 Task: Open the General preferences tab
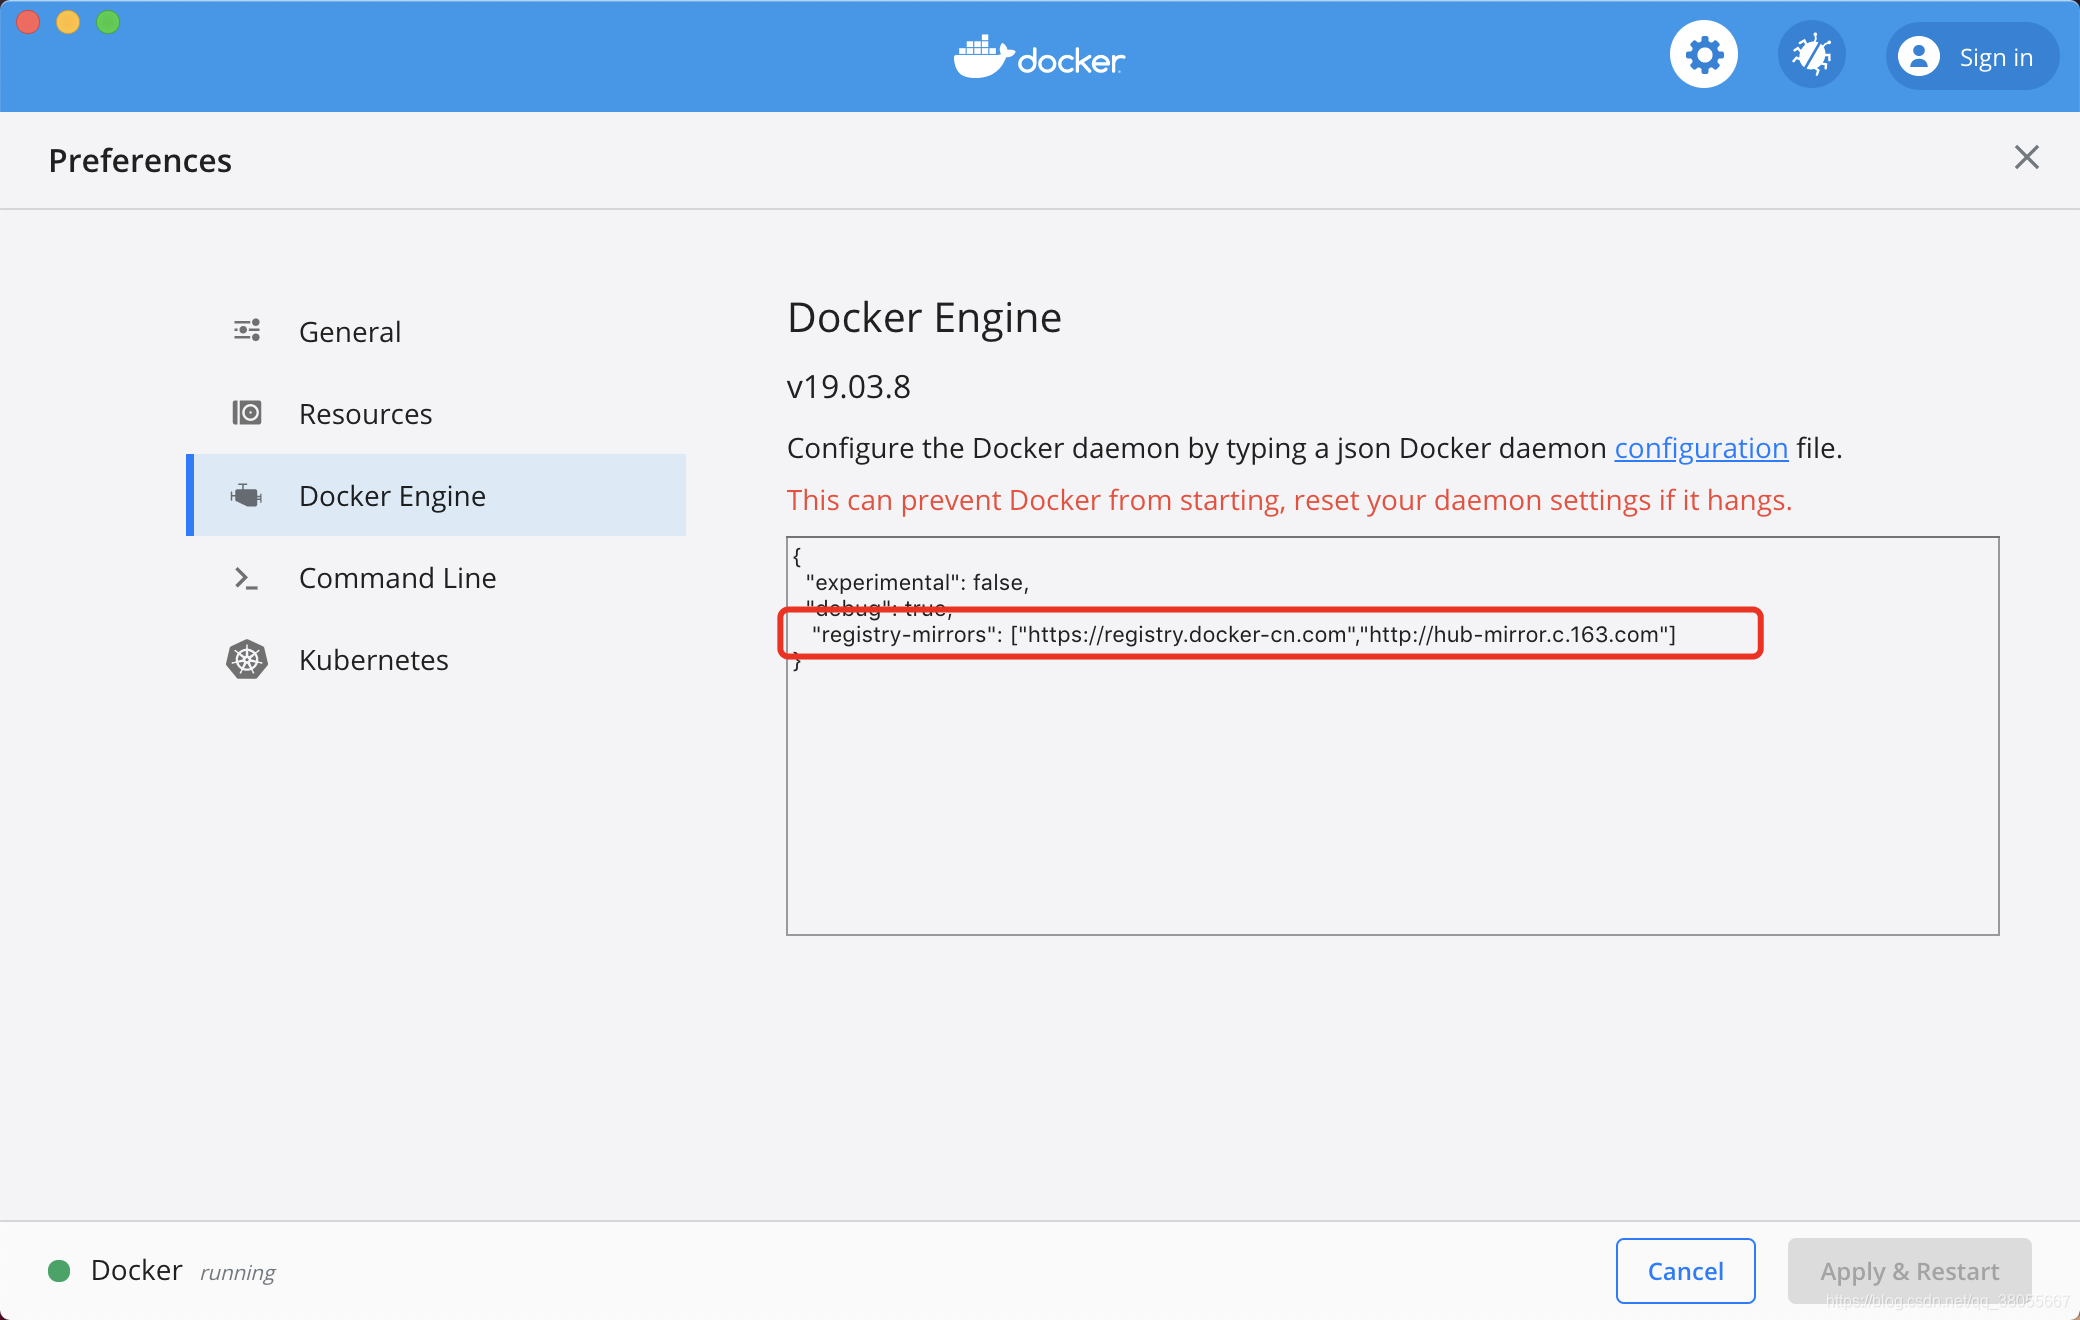[436, 331]
